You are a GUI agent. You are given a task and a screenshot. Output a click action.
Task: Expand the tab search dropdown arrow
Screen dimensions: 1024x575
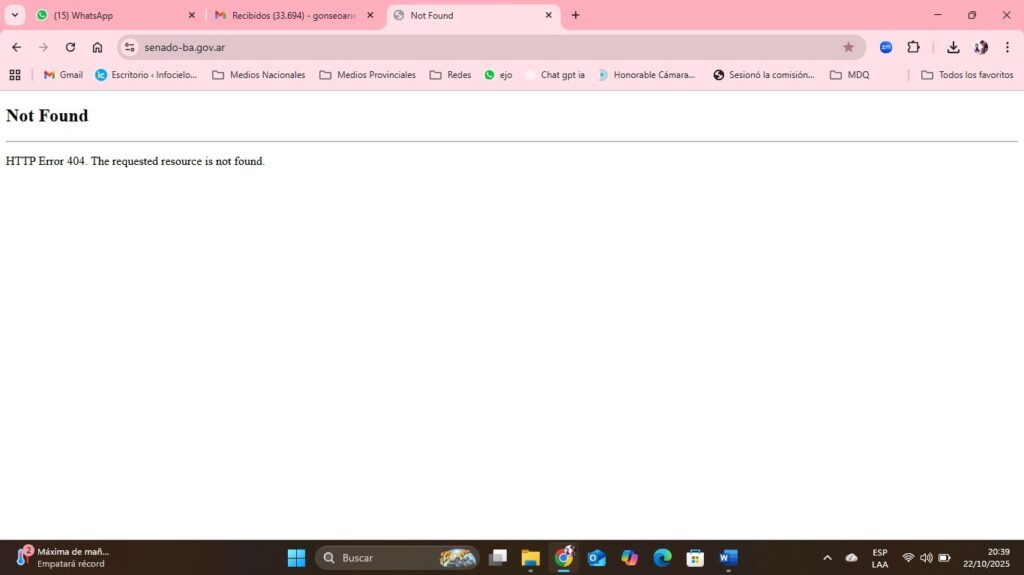coord(15,15)
